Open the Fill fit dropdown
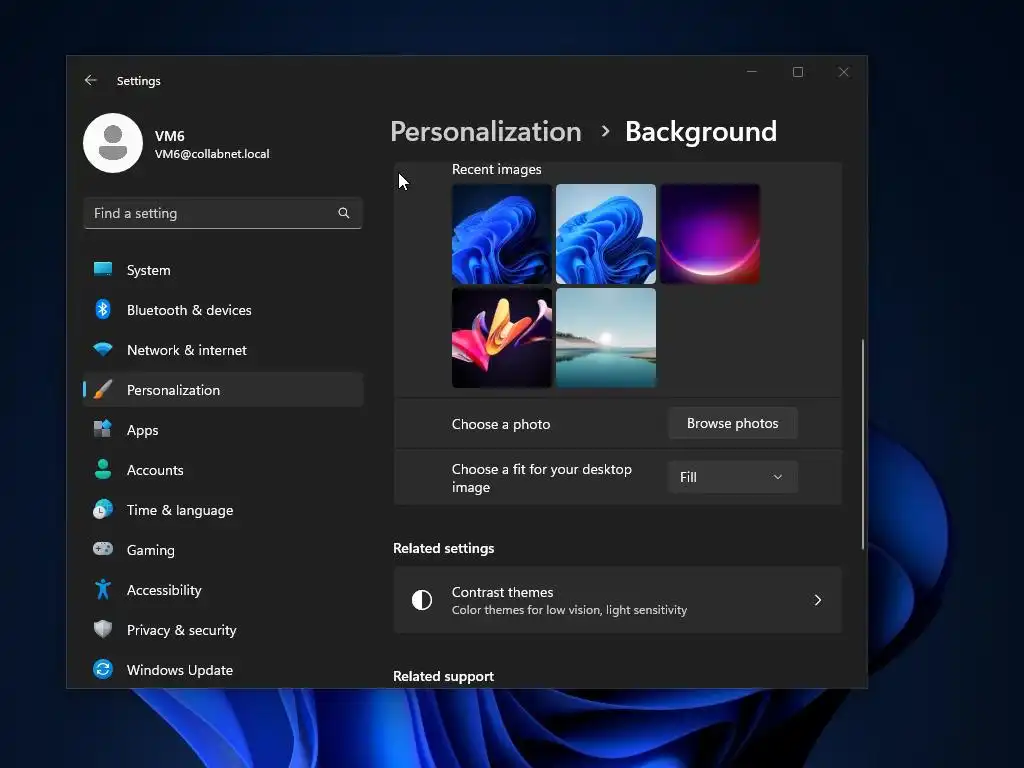Image resolution: width=1024 pixels, height=768 pixels. 733,477
